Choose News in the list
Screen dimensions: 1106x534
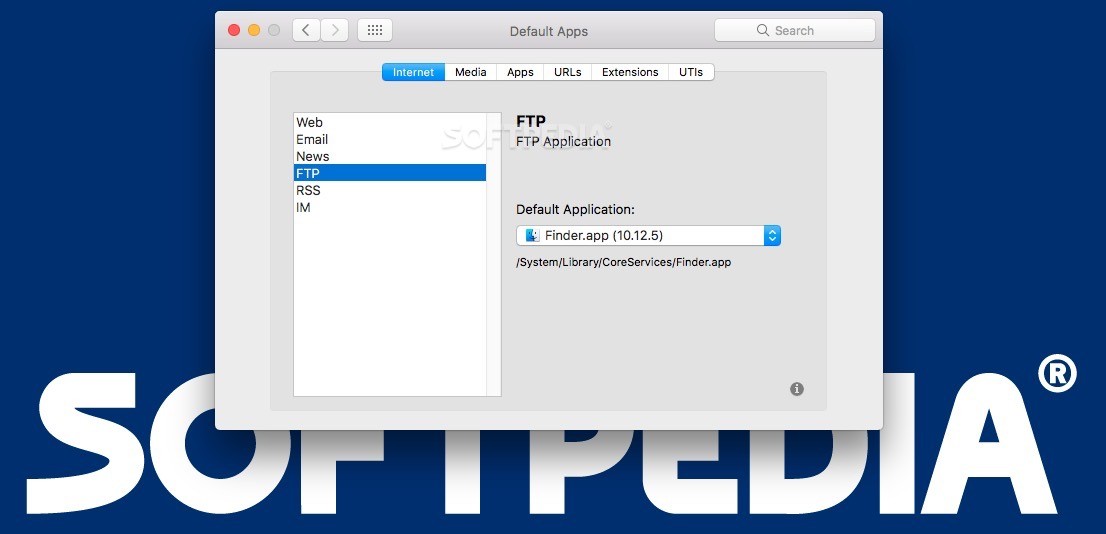click(x=389, y=157)
